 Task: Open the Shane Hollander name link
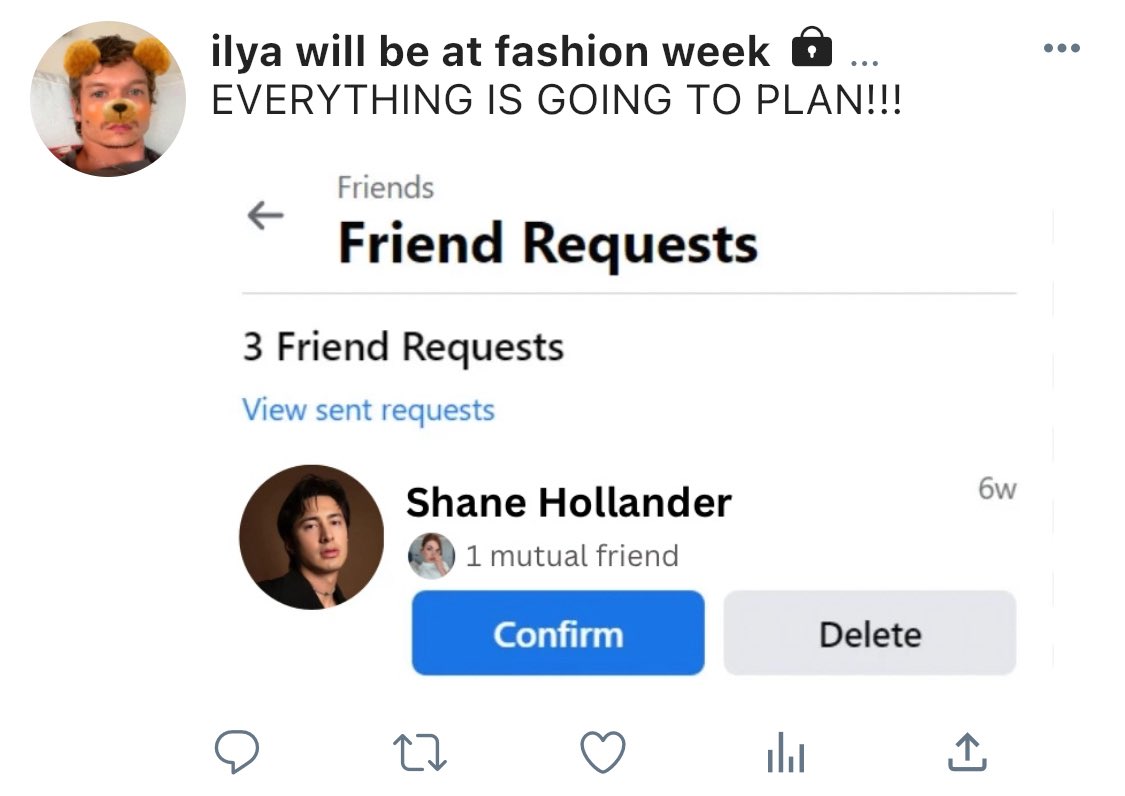tap(568, 502)
